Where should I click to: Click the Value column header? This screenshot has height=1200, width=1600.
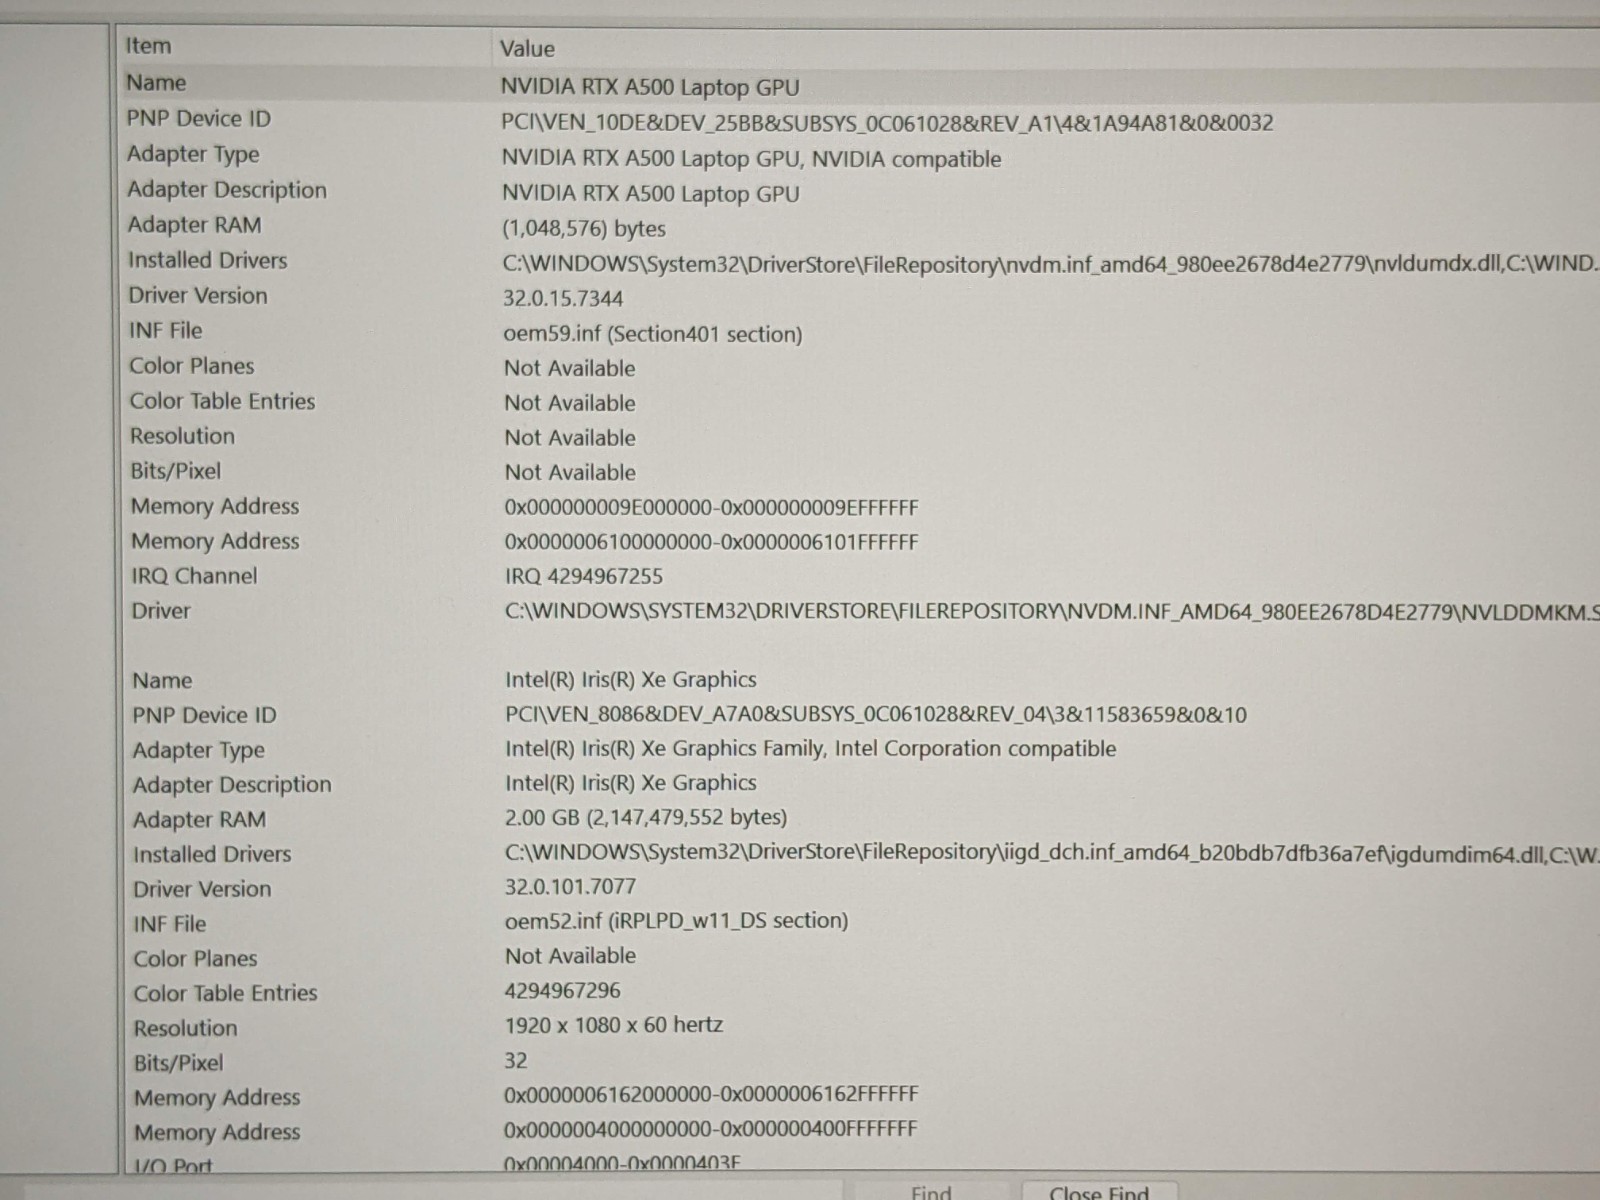pos(527,48)
